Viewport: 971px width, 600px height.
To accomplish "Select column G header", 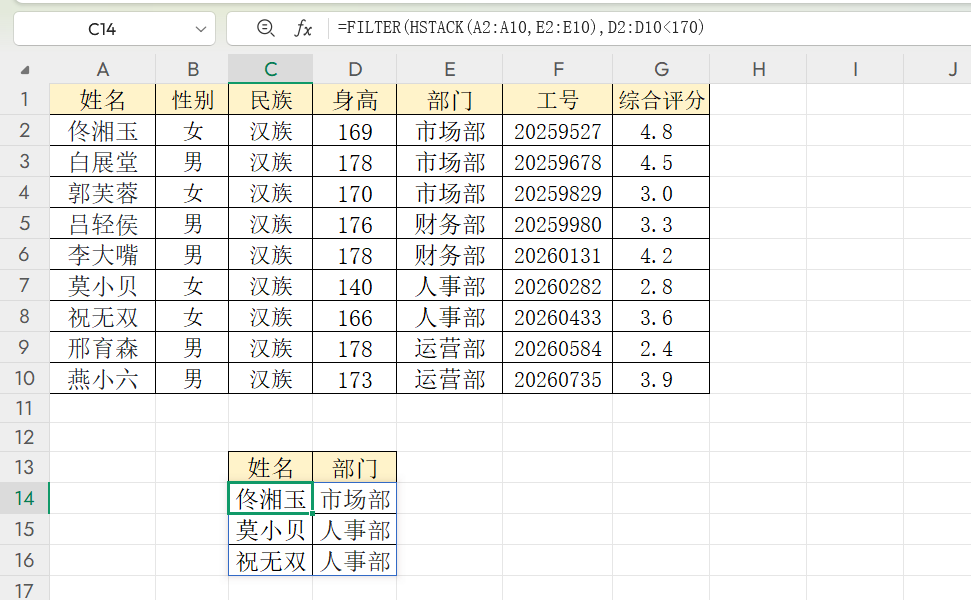I will click(661, 69).
